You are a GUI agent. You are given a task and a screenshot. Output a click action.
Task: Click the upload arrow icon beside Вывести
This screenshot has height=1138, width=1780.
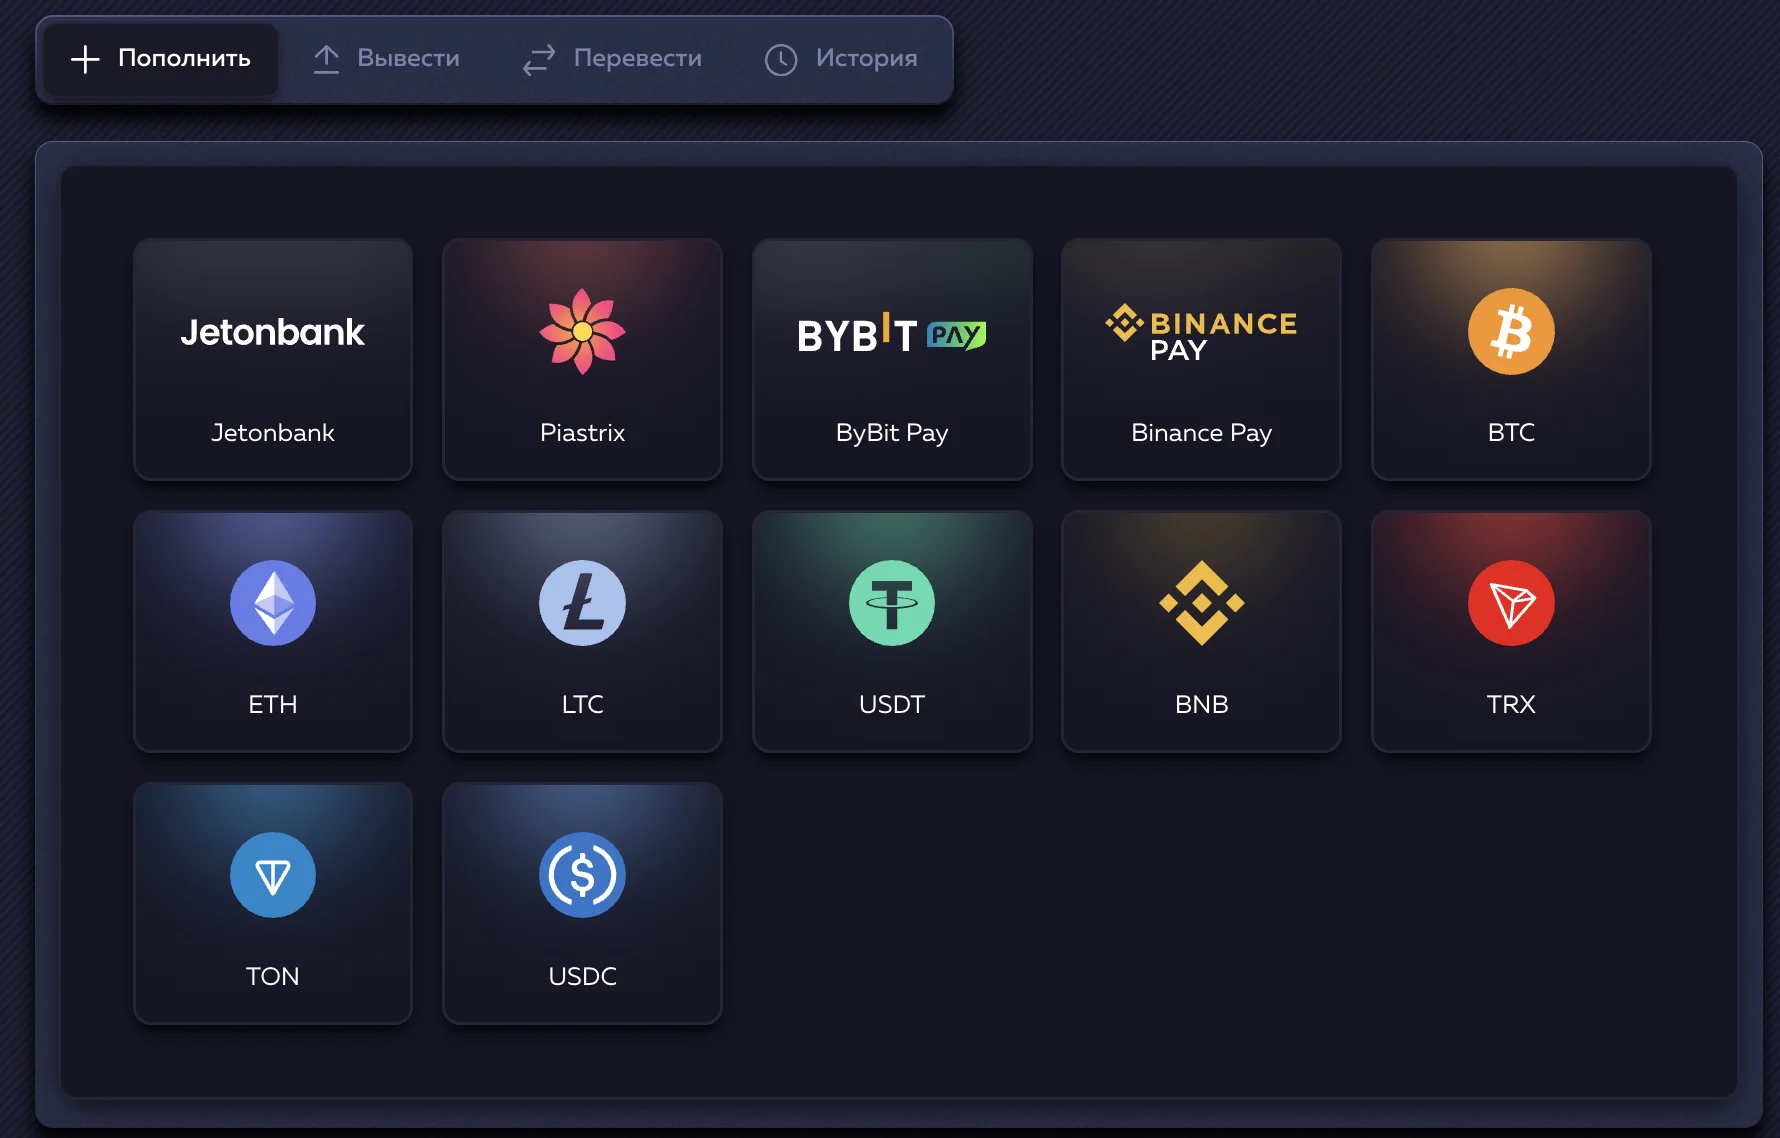pyautogui.click(x=326, y=59)
